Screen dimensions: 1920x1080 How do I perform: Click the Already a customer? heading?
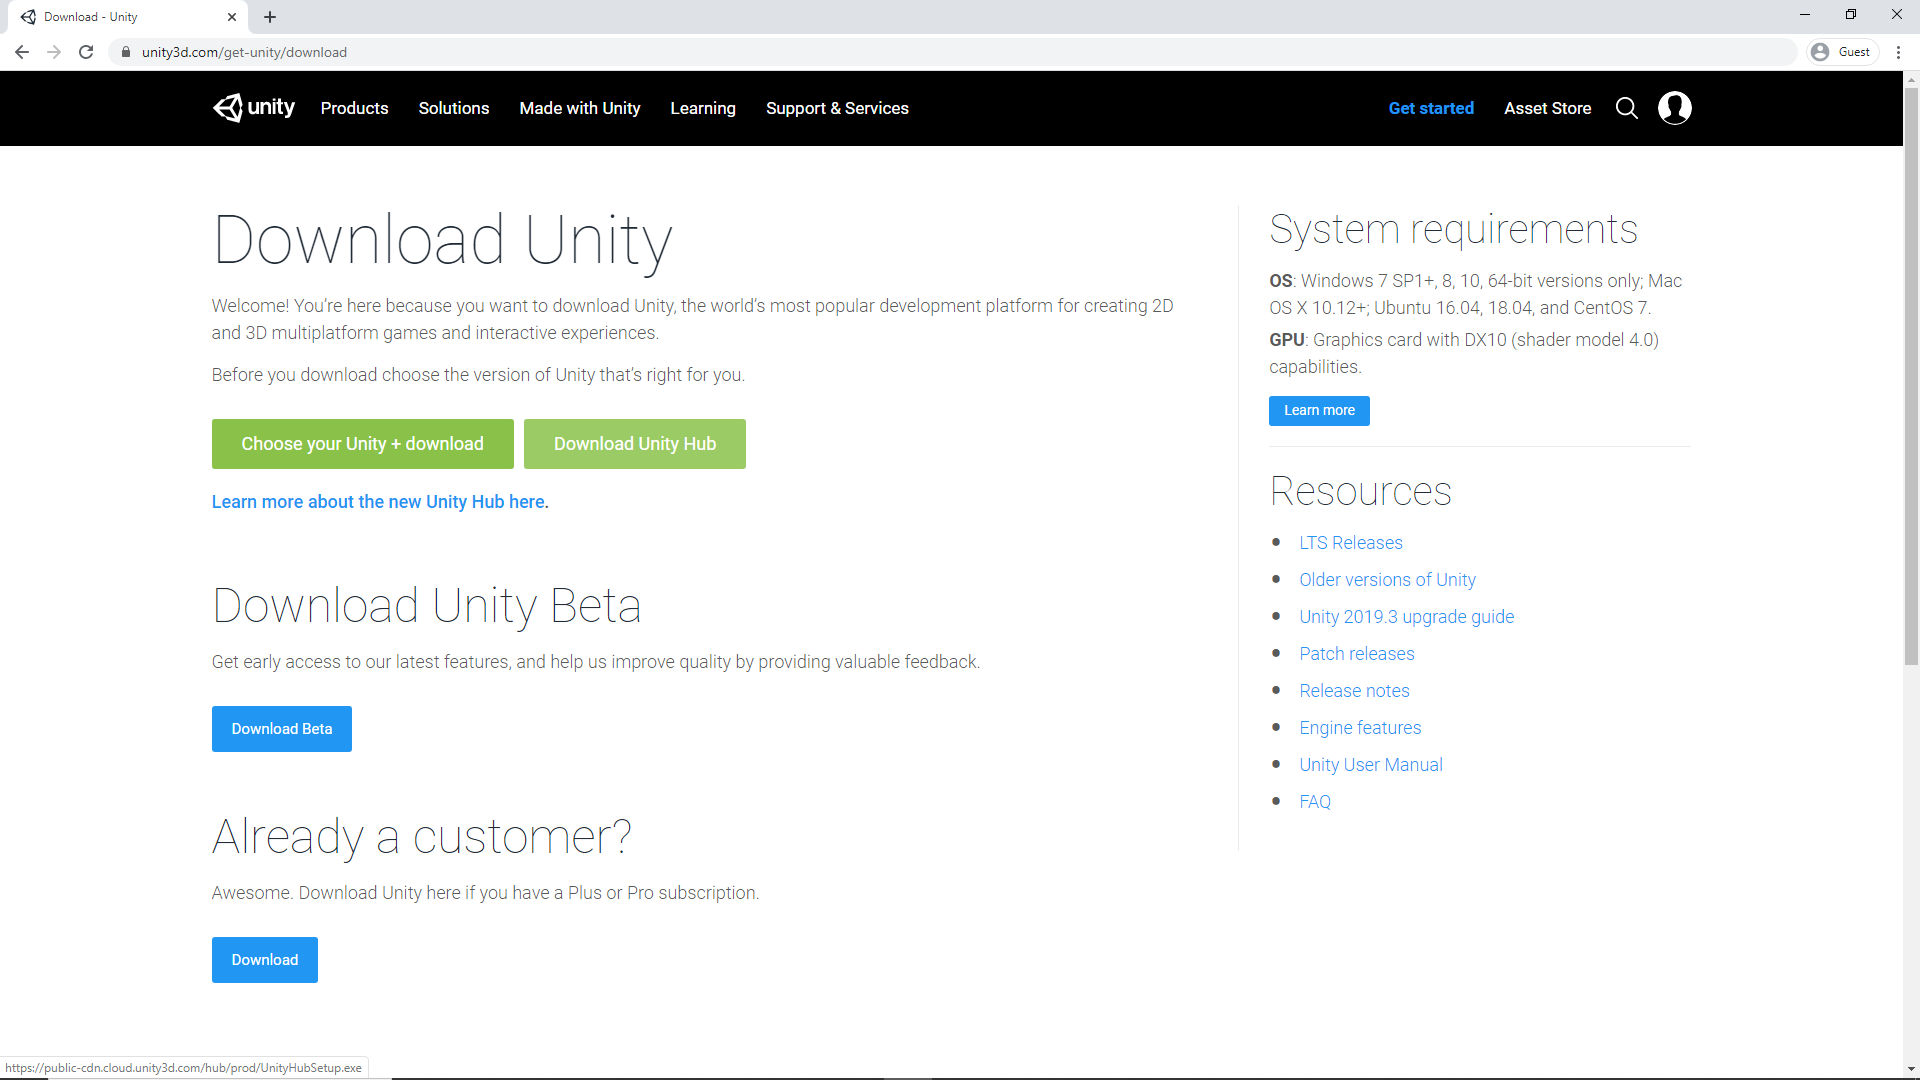pyautogui.click(x=421, y=837)
